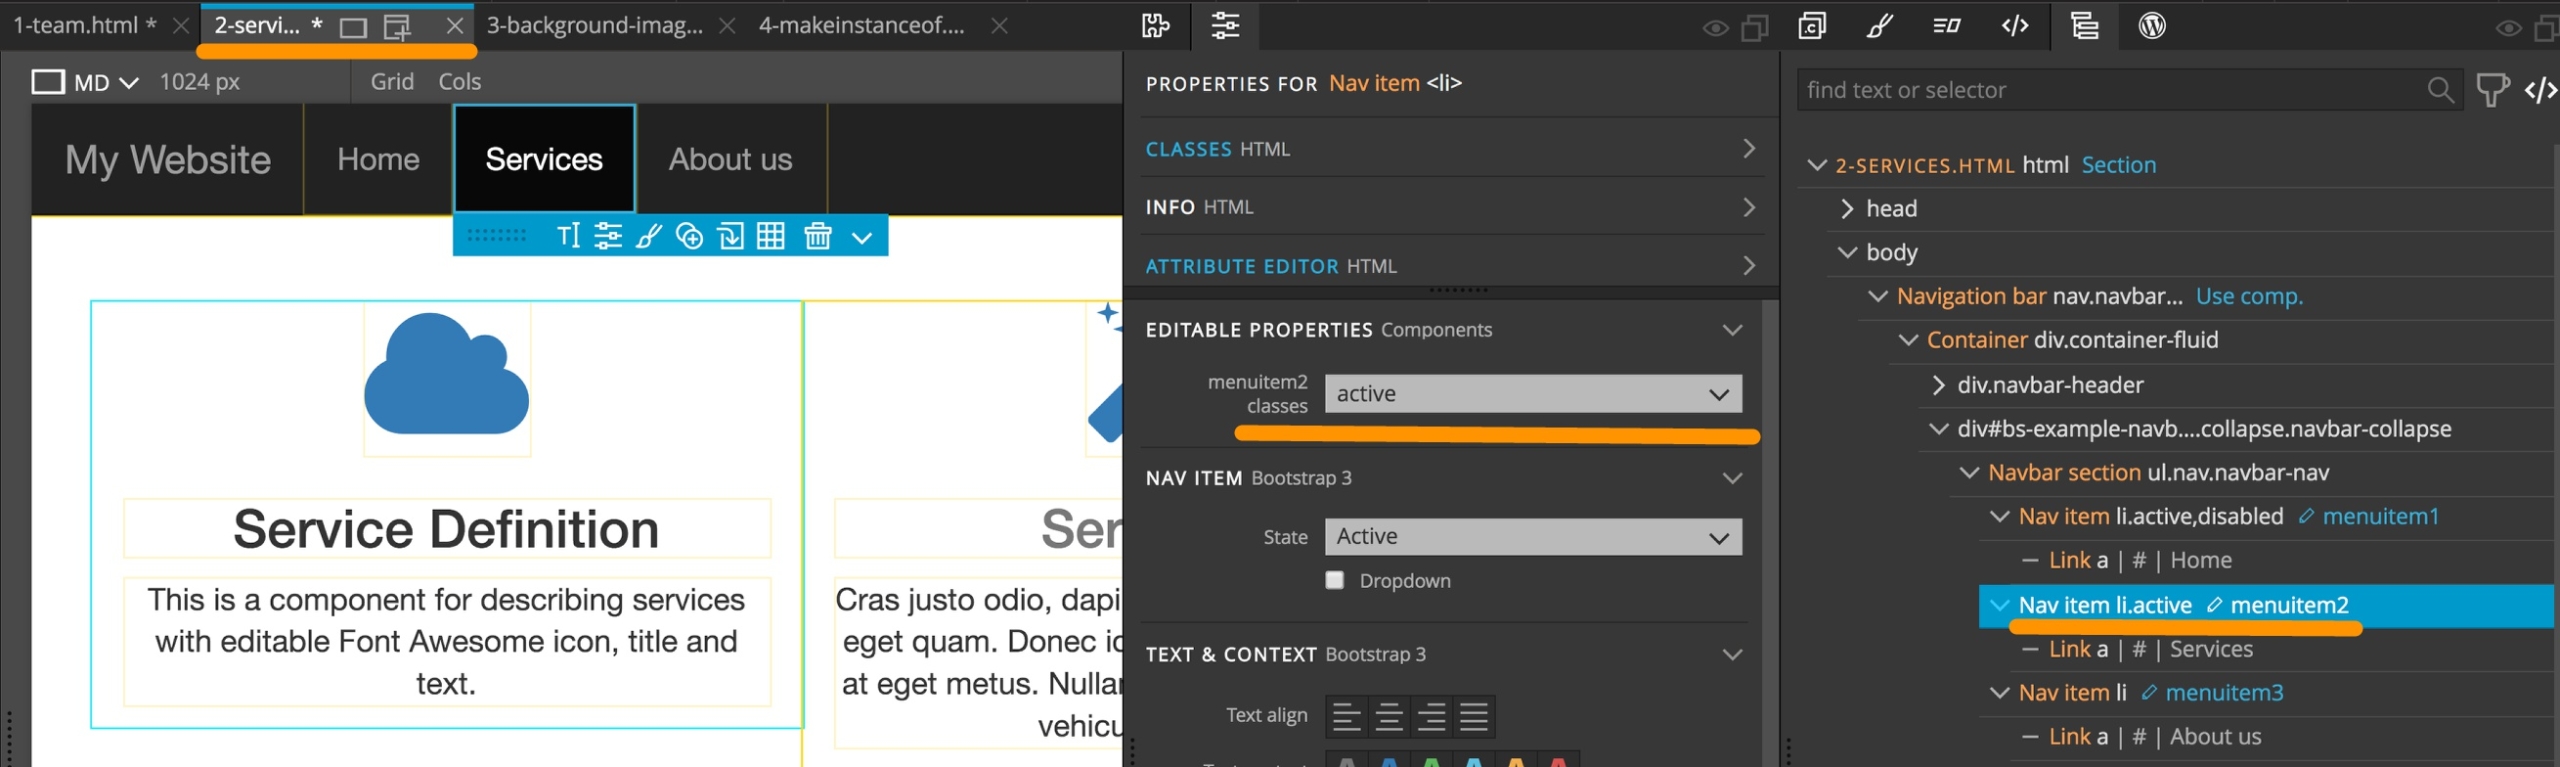Screen dimensions: 2560x767
Task: Click the Home nav link on the page
Action: pos(378,159)
